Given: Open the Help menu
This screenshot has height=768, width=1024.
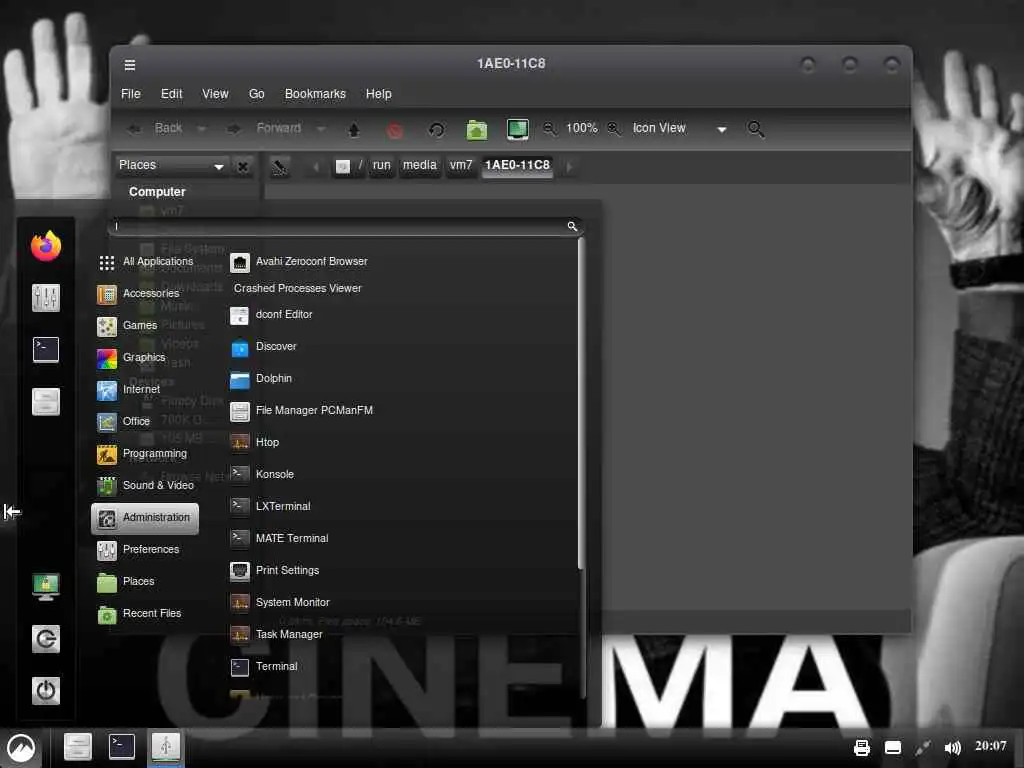Looking at the screenshot, I should (x=379, y=94).
